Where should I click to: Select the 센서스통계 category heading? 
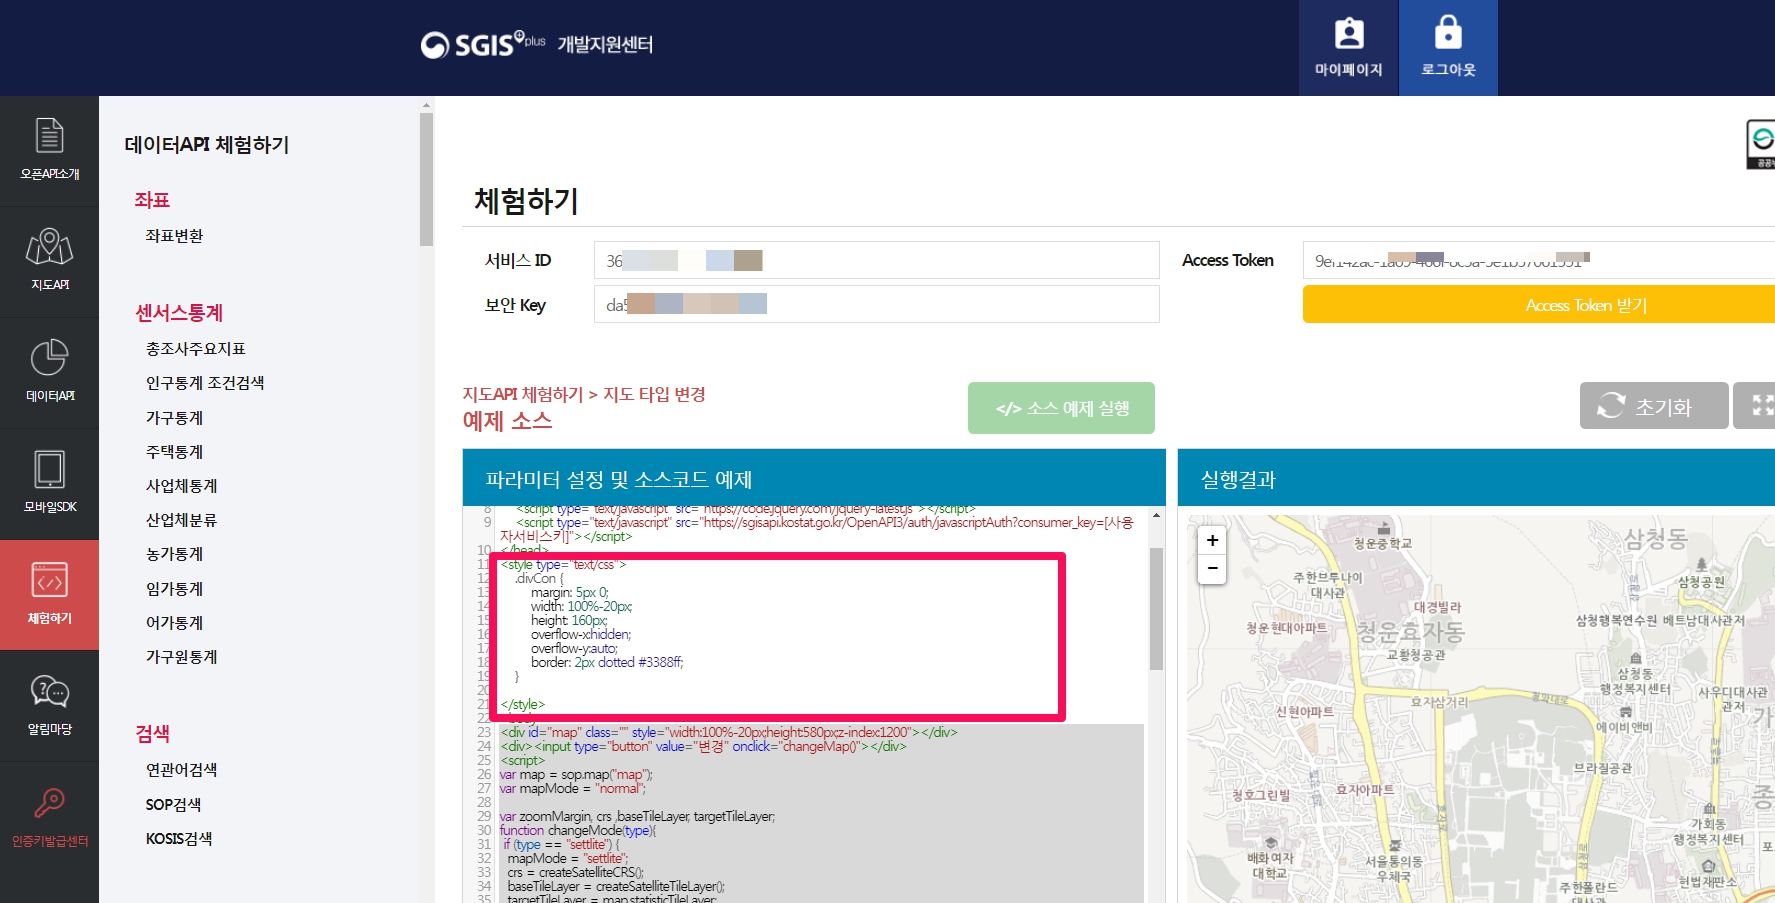click(x=179, y=313)
